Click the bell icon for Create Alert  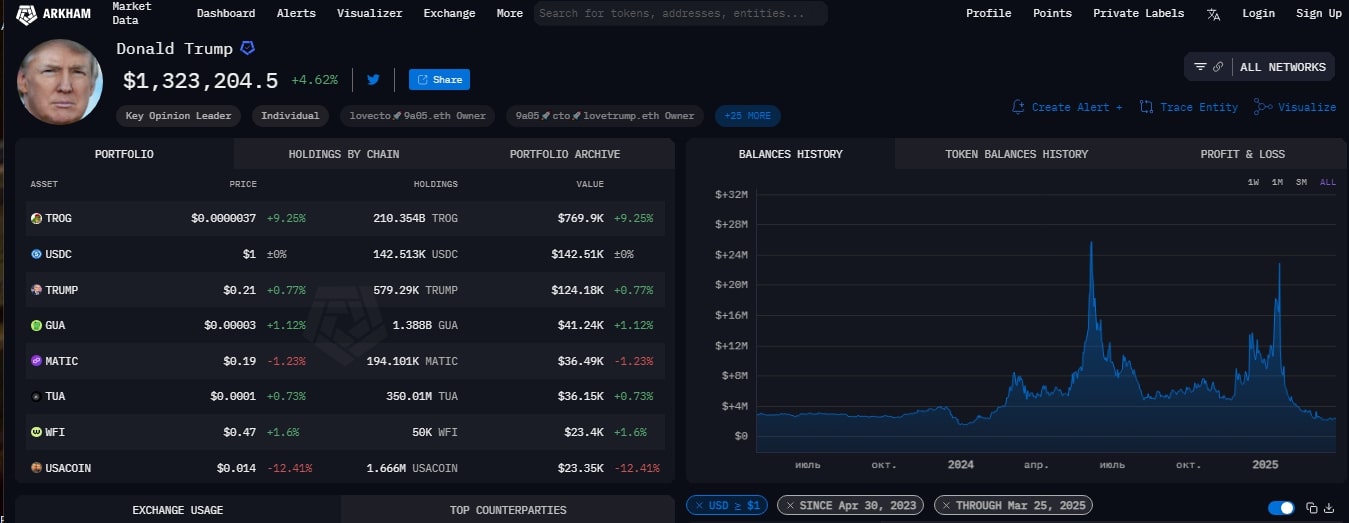click(1018, 107)
